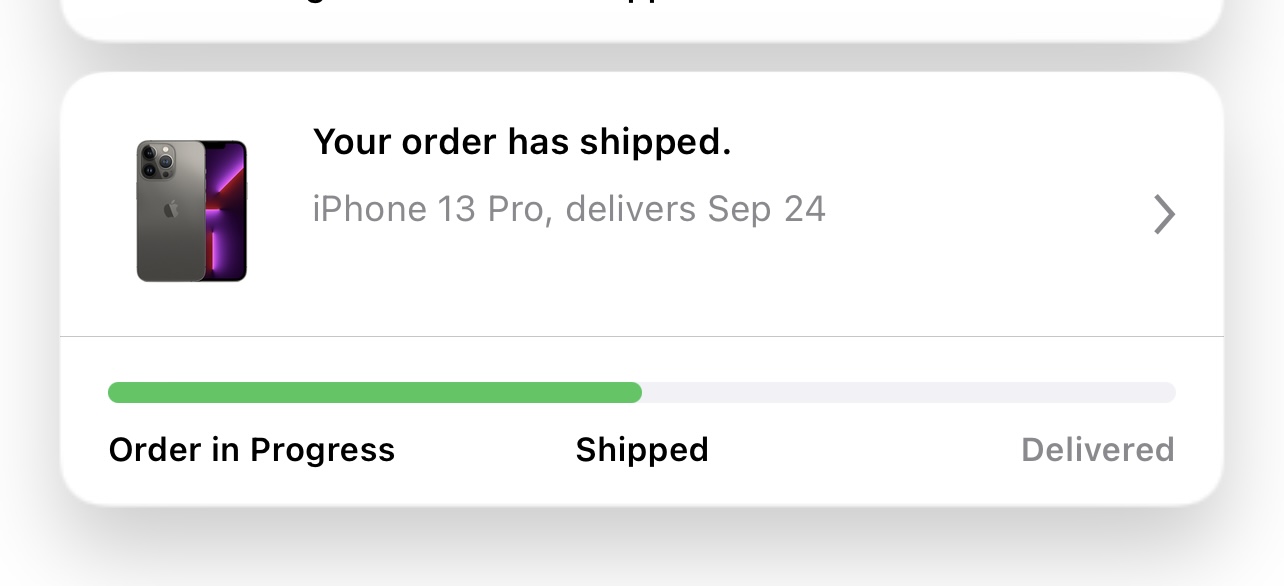Tap the blank area between the "Shipped" and "Delivered" labels

click(x=865, y=450)
